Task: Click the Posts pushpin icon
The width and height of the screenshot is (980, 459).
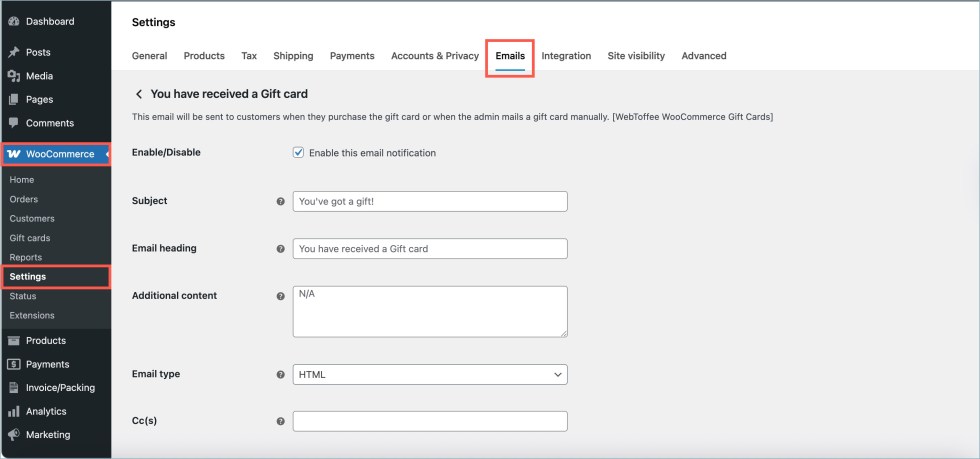Action: click(14, 53)
